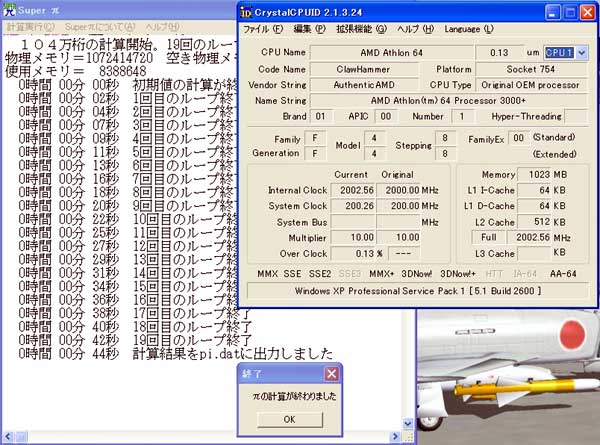
Task: Click the Brand value 01
Action: (320, 116)
